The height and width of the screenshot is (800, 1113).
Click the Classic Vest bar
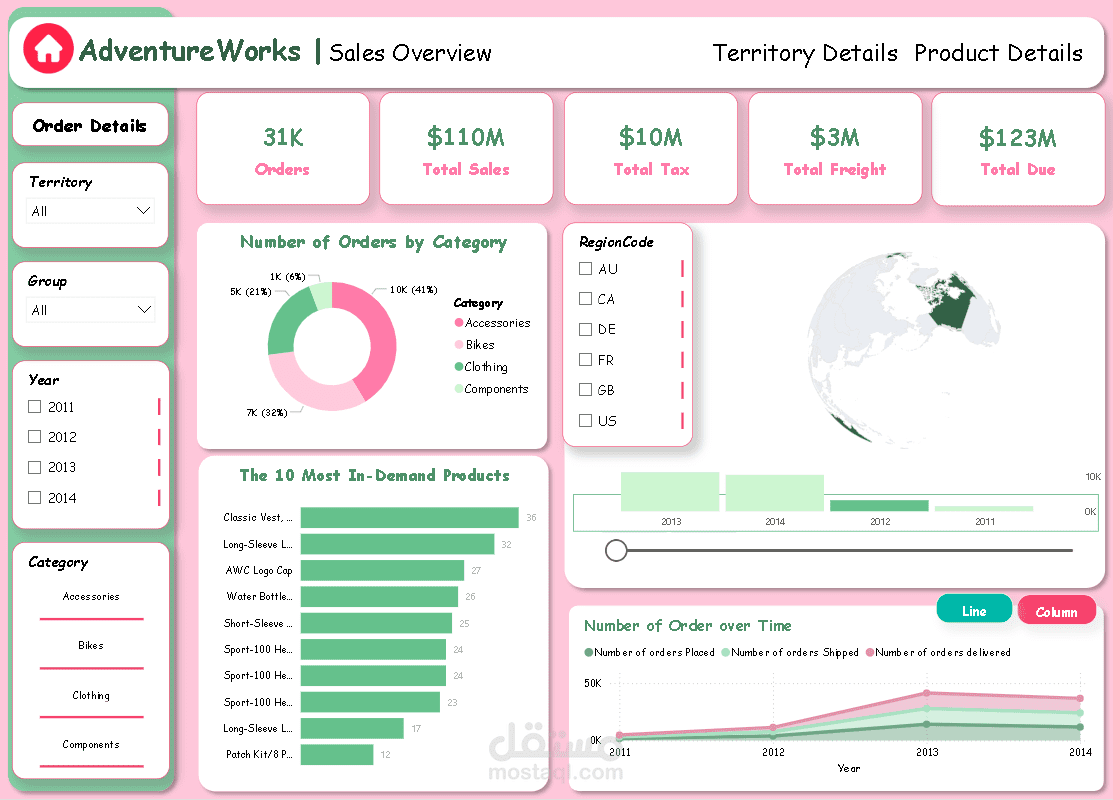click(x=410, y=517)
